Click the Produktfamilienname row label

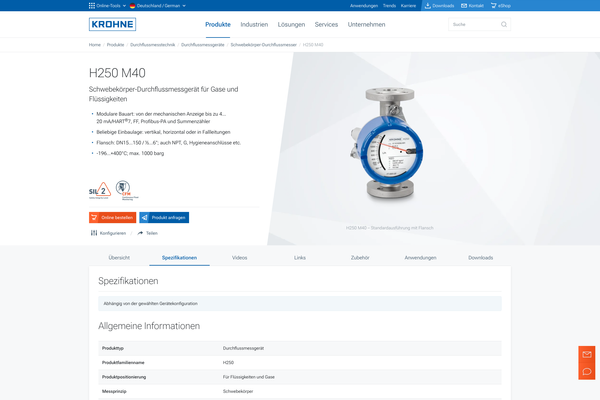[x=123, y=362]
